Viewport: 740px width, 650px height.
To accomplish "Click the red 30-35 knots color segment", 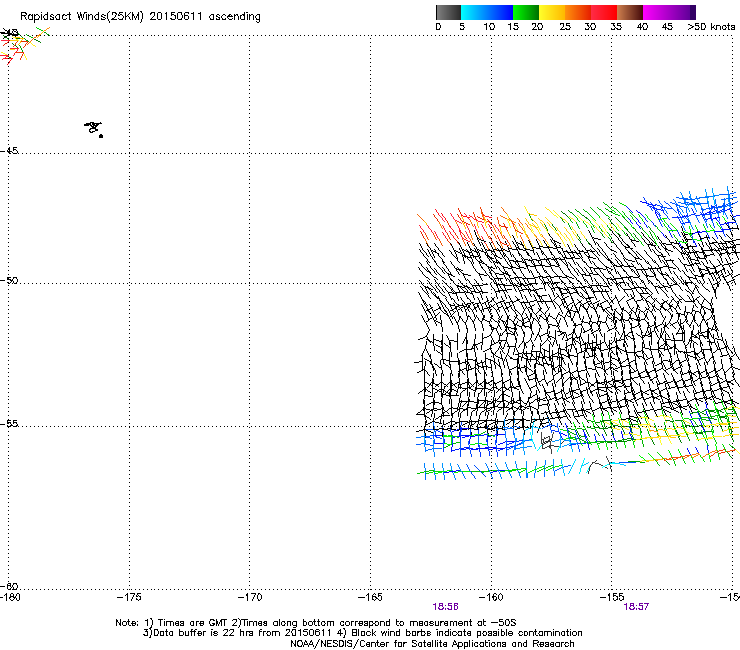I will point(604,12).
